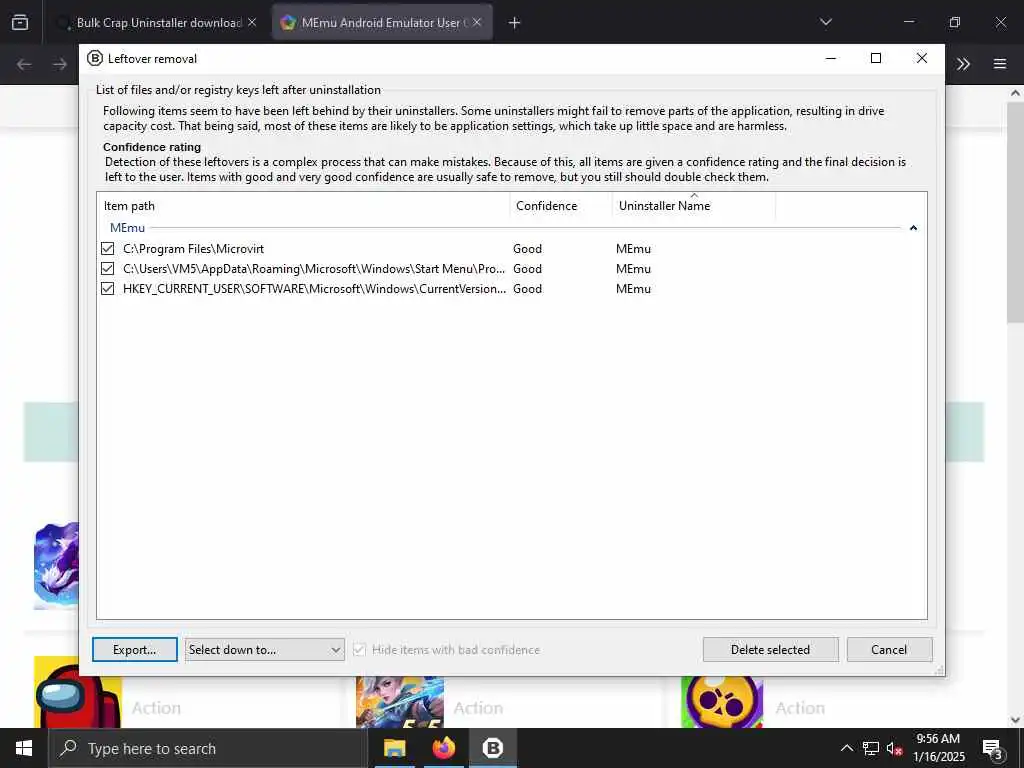
Task: Uncheck the Start Menu path leftover item
Action: (108, 268)
